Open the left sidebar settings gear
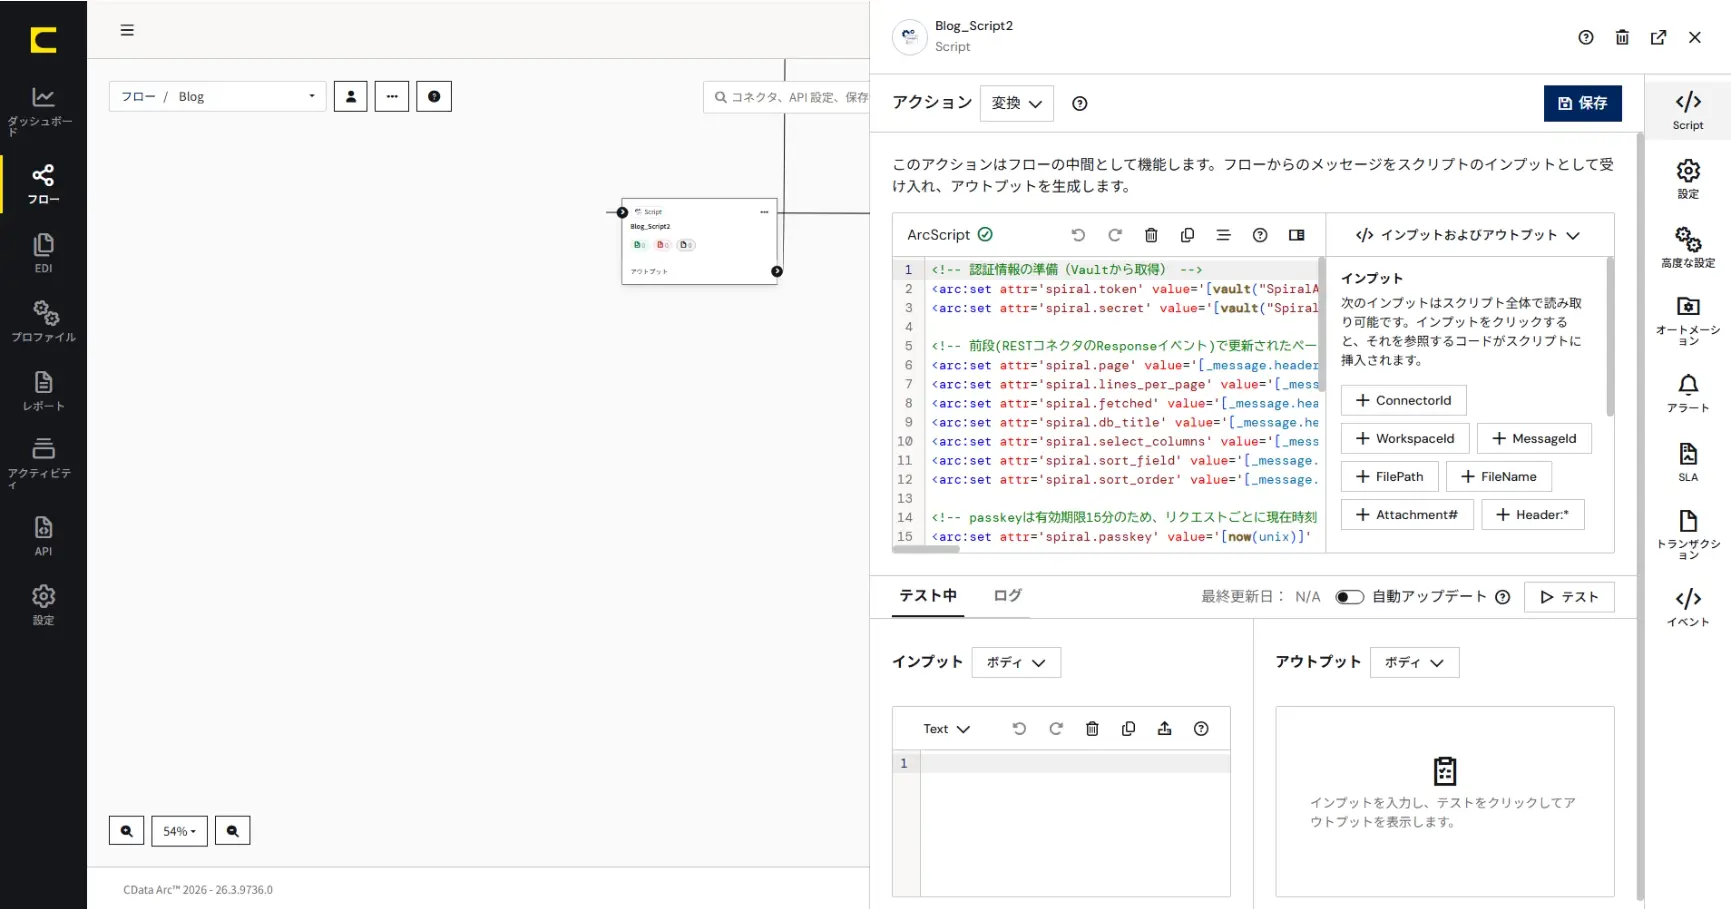 (43, 605)
